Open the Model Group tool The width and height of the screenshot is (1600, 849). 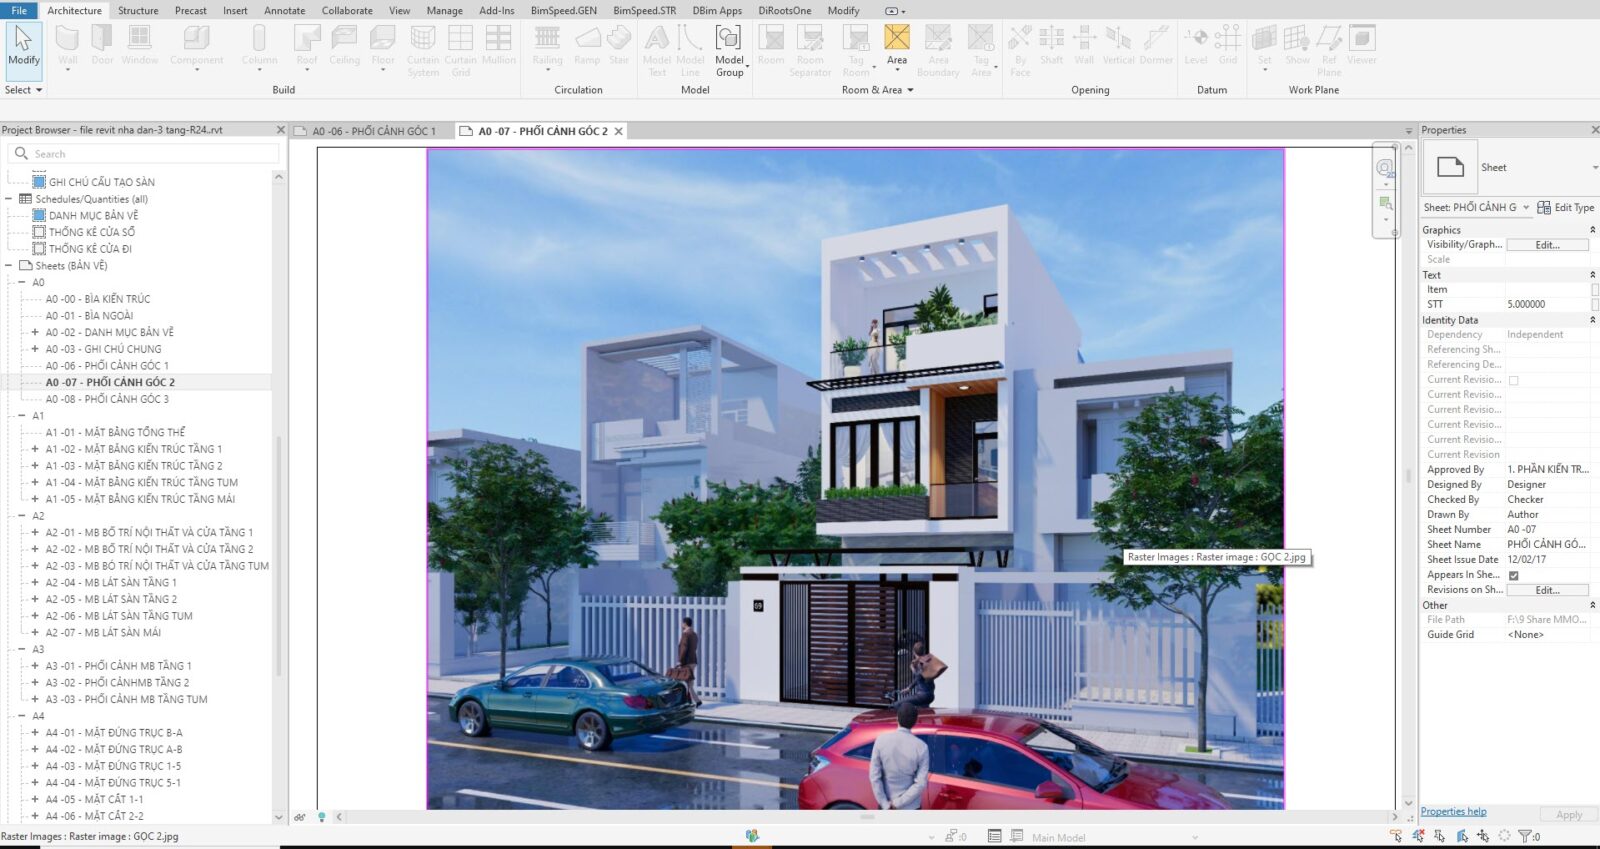(x=729, y=50)
